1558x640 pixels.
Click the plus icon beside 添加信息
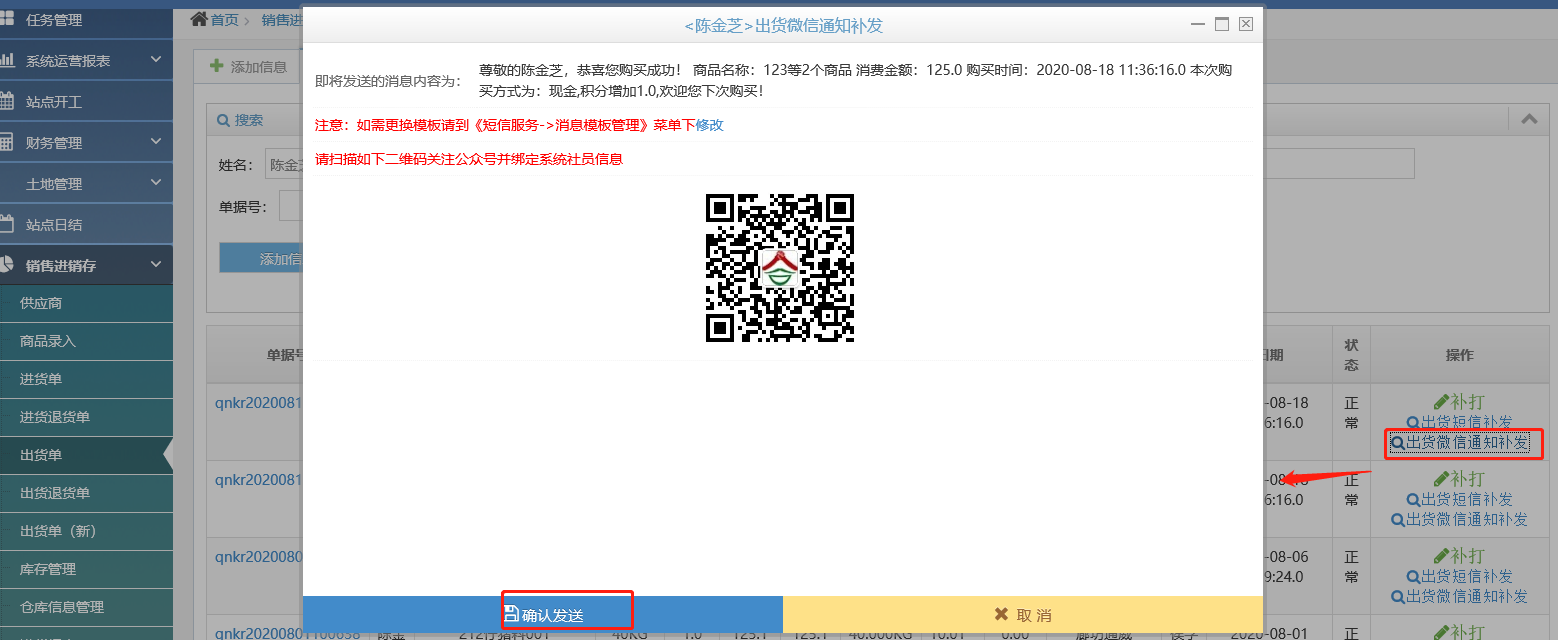216,66
